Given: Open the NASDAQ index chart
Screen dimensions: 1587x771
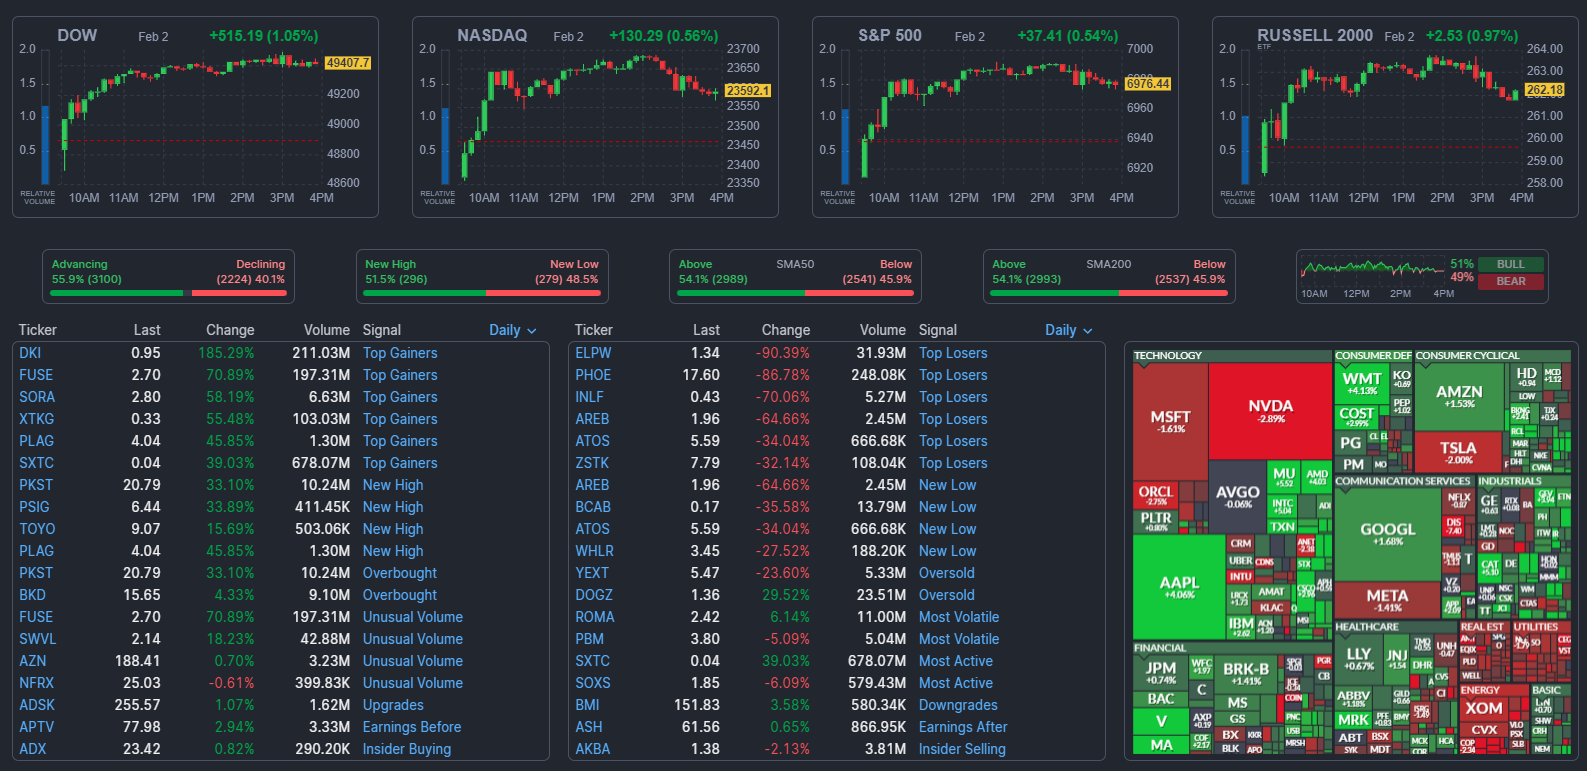Looking at the screenshot, I should click(x=595, y=117).
